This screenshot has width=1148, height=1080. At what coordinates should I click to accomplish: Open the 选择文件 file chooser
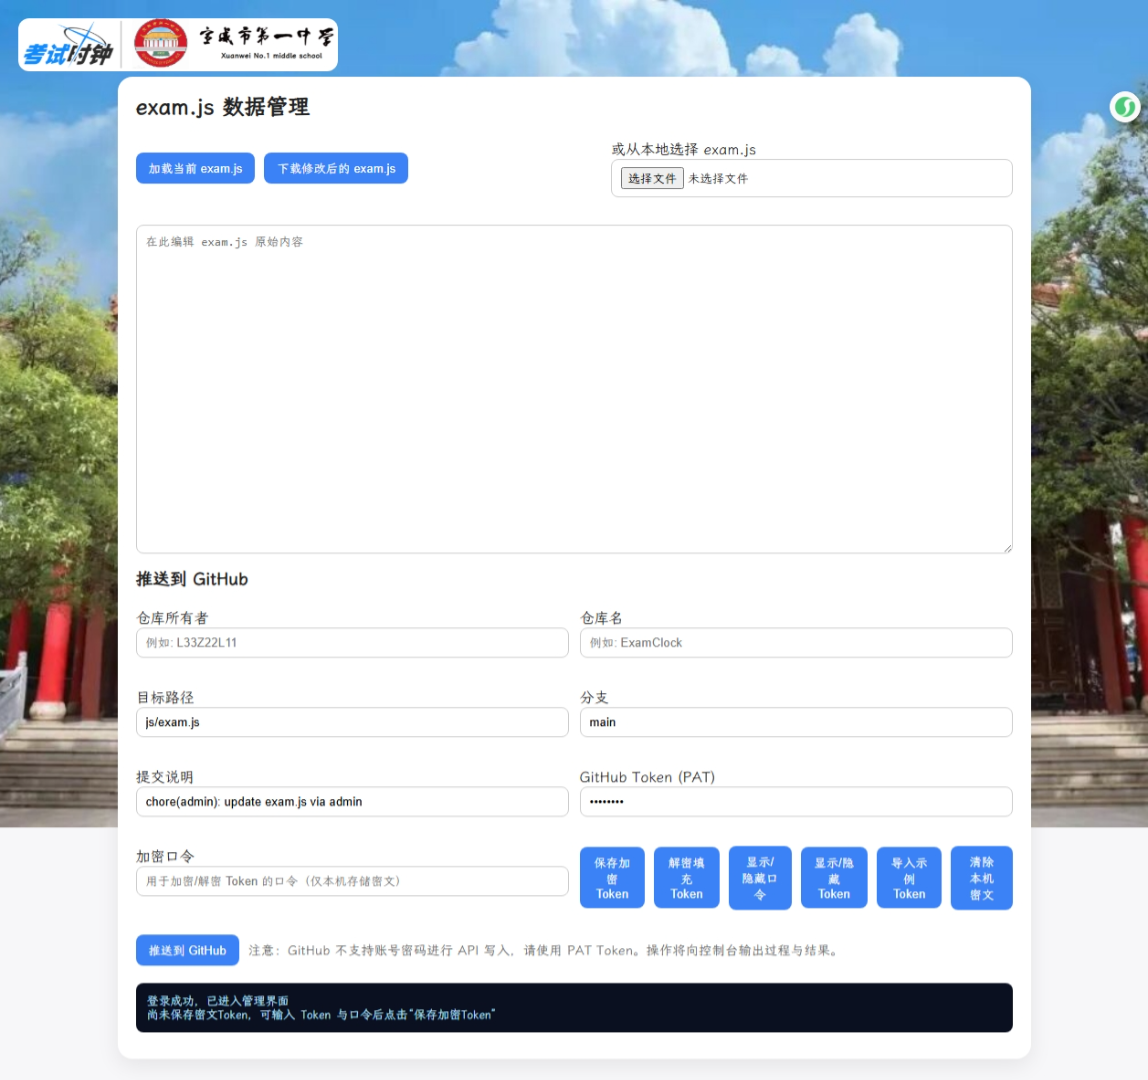pyautogui.click(x=652, y=178)
